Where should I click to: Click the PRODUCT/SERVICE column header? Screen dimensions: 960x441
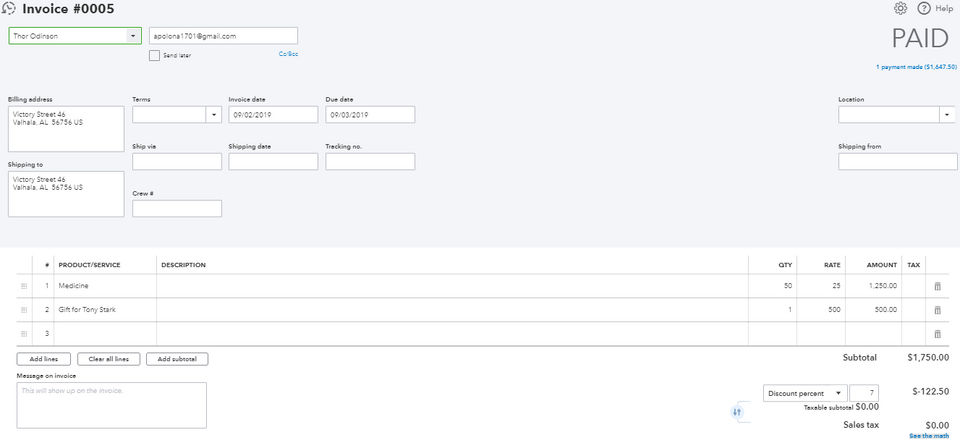[x=89, y=265]
